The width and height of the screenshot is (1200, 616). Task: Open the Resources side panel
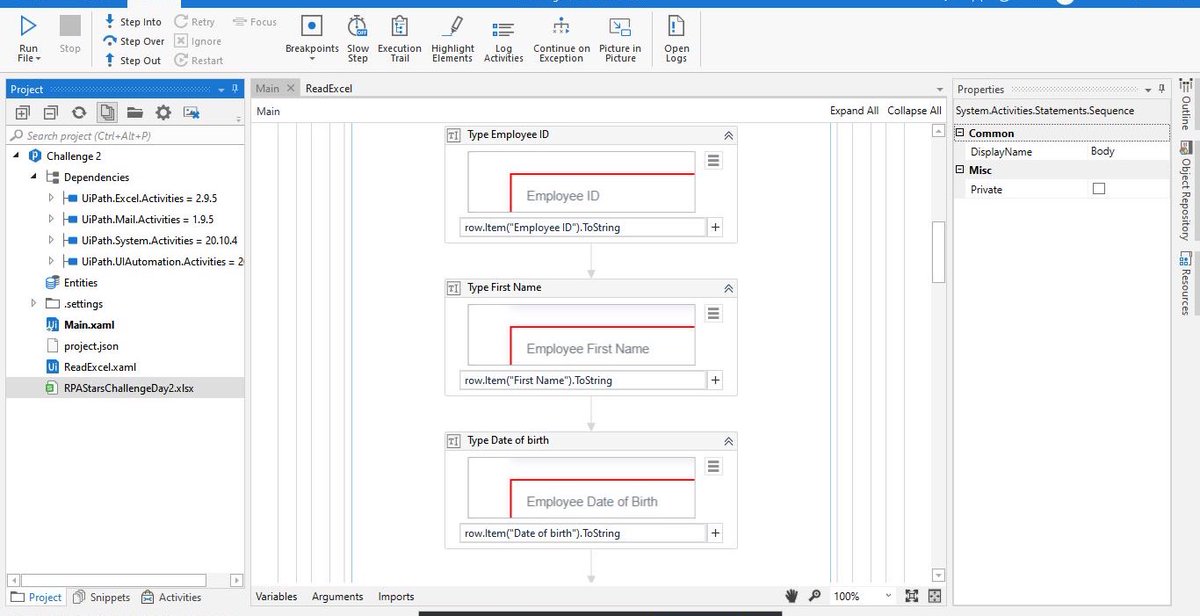pyautogui.click(x=1185, y=284)
